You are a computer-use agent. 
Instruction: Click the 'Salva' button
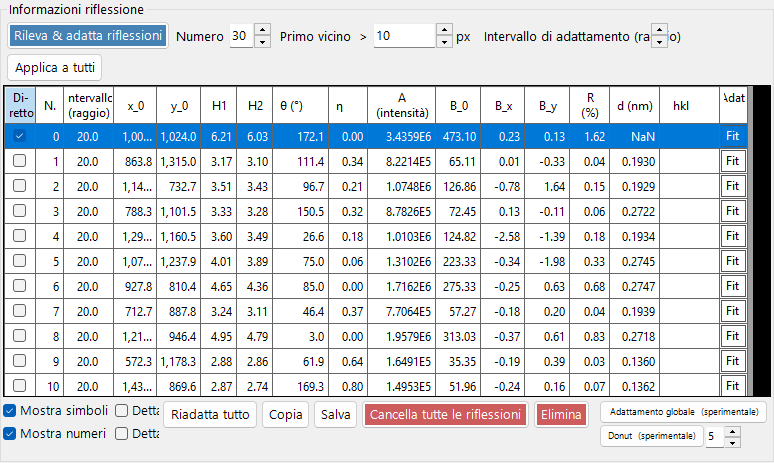335,415
